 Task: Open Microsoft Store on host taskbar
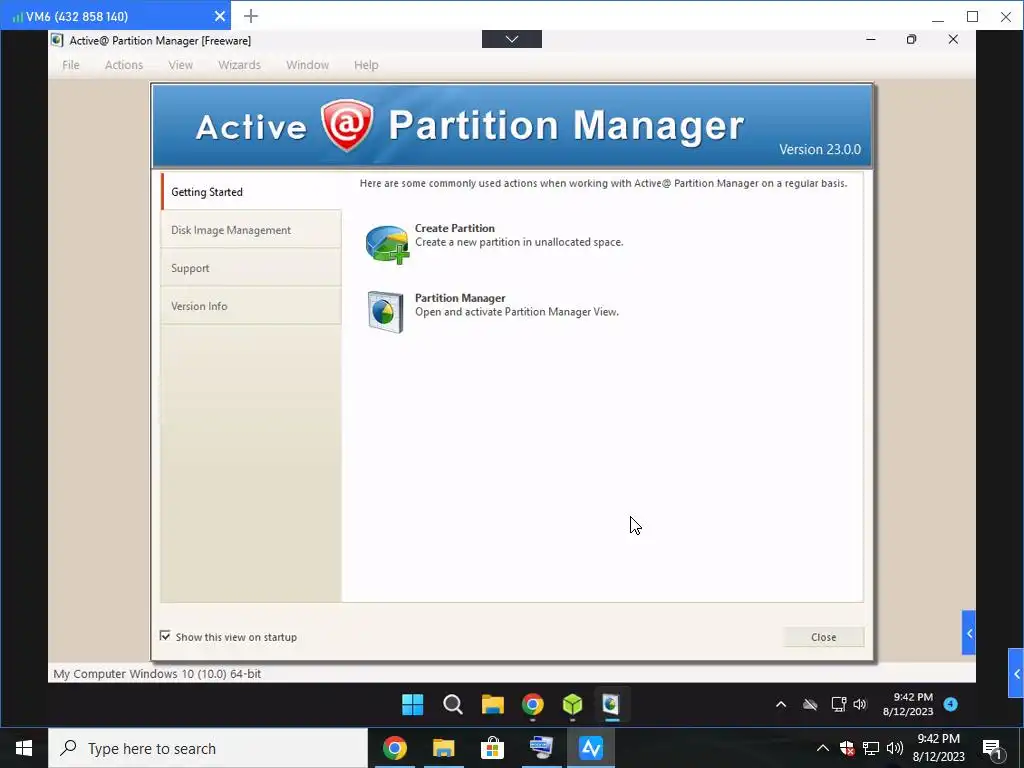tap(492, 748)
